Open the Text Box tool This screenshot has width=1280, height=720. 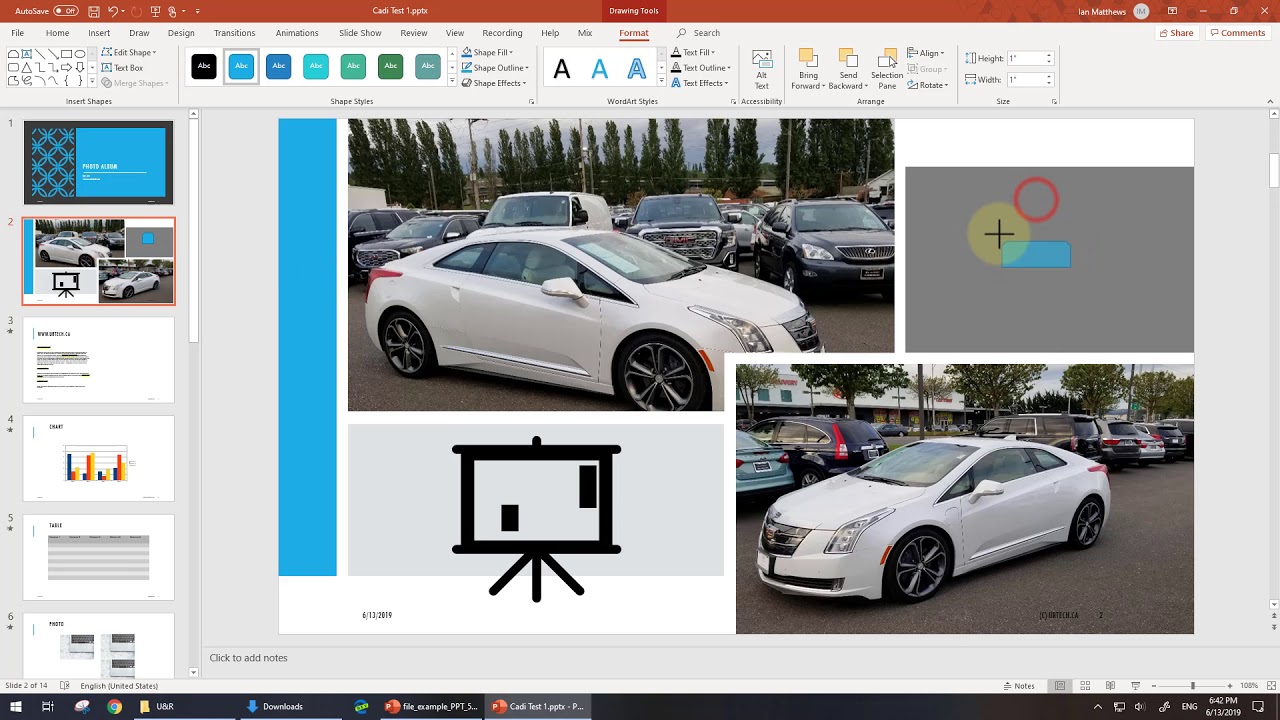(122, 68)
